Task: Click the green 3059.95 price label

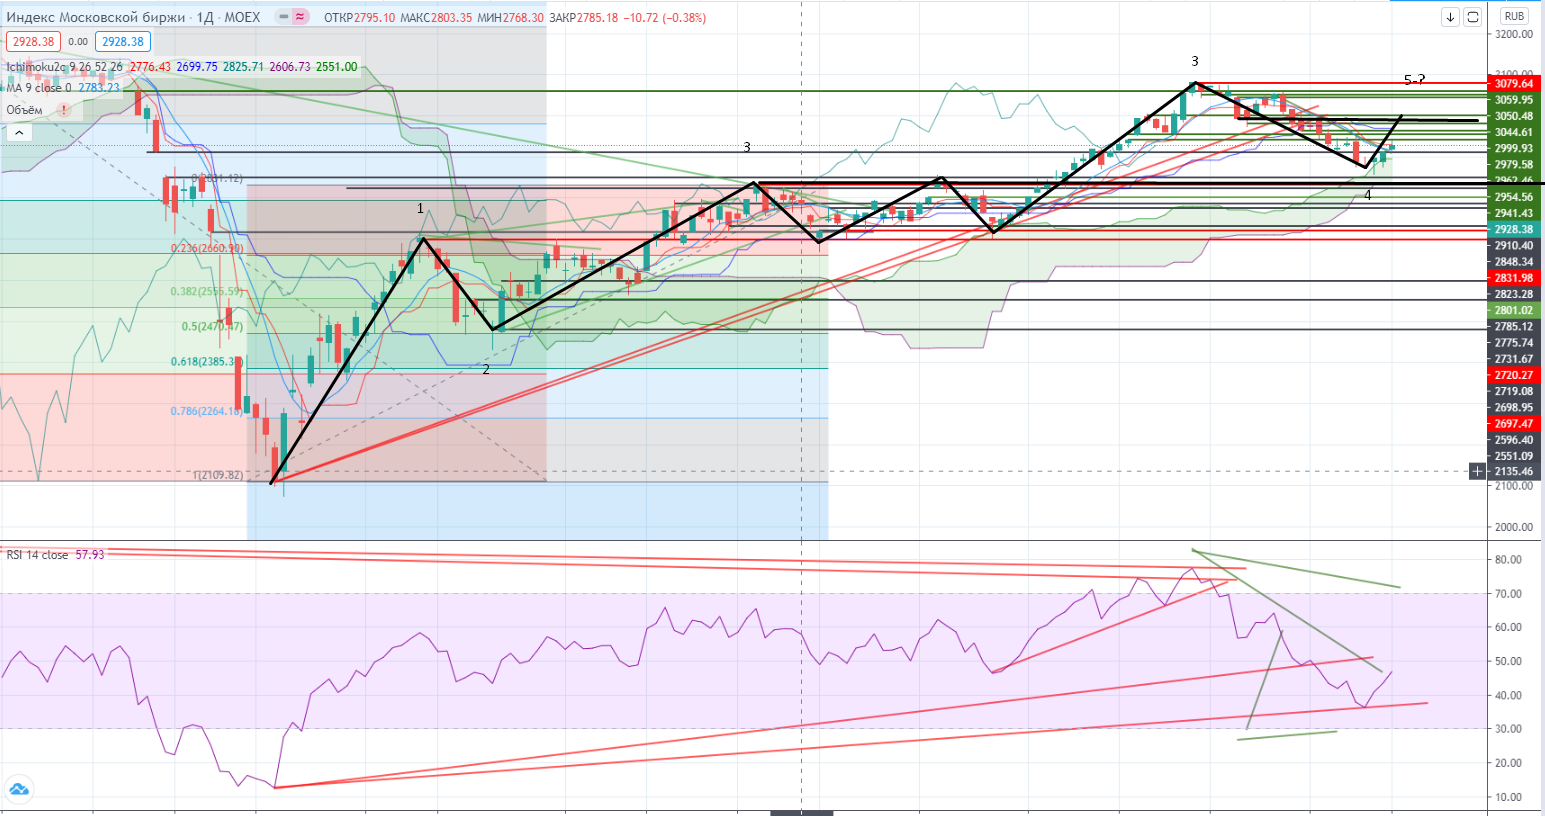Action: pos(1514,100)
